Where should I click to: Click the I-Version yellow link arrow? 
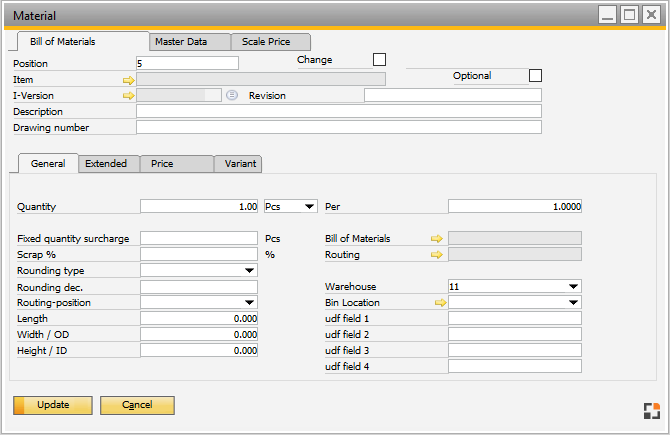(x=128, y=96)
